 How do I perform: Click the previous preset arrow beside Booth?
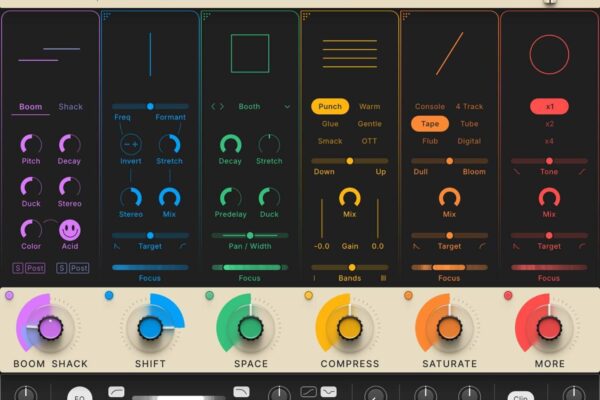click(212, 106)
